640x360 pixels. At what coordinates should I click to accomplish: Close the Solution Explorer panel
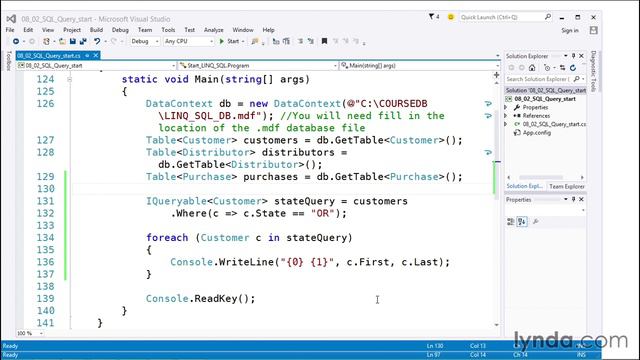pyautogui.click(x=582, y=56)
